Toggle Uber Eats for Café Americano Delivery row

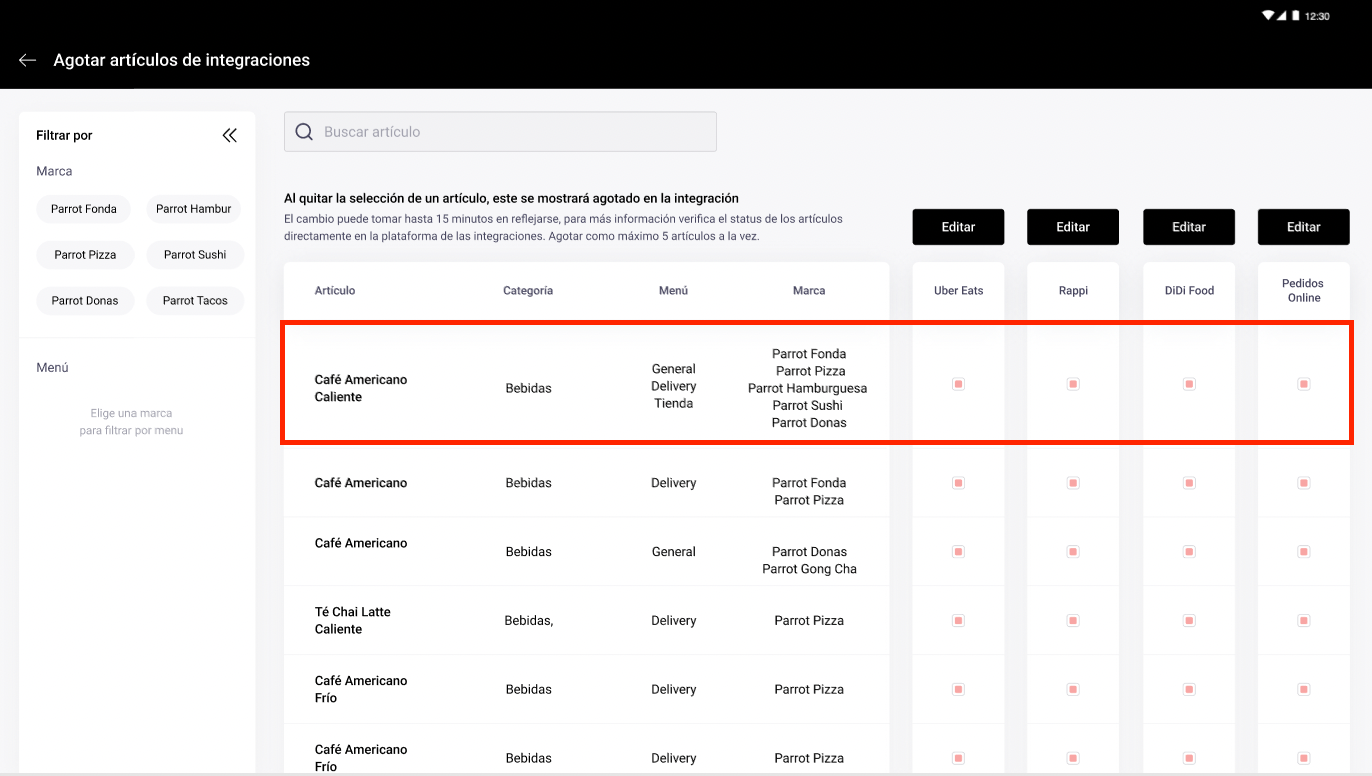point(958,483)
